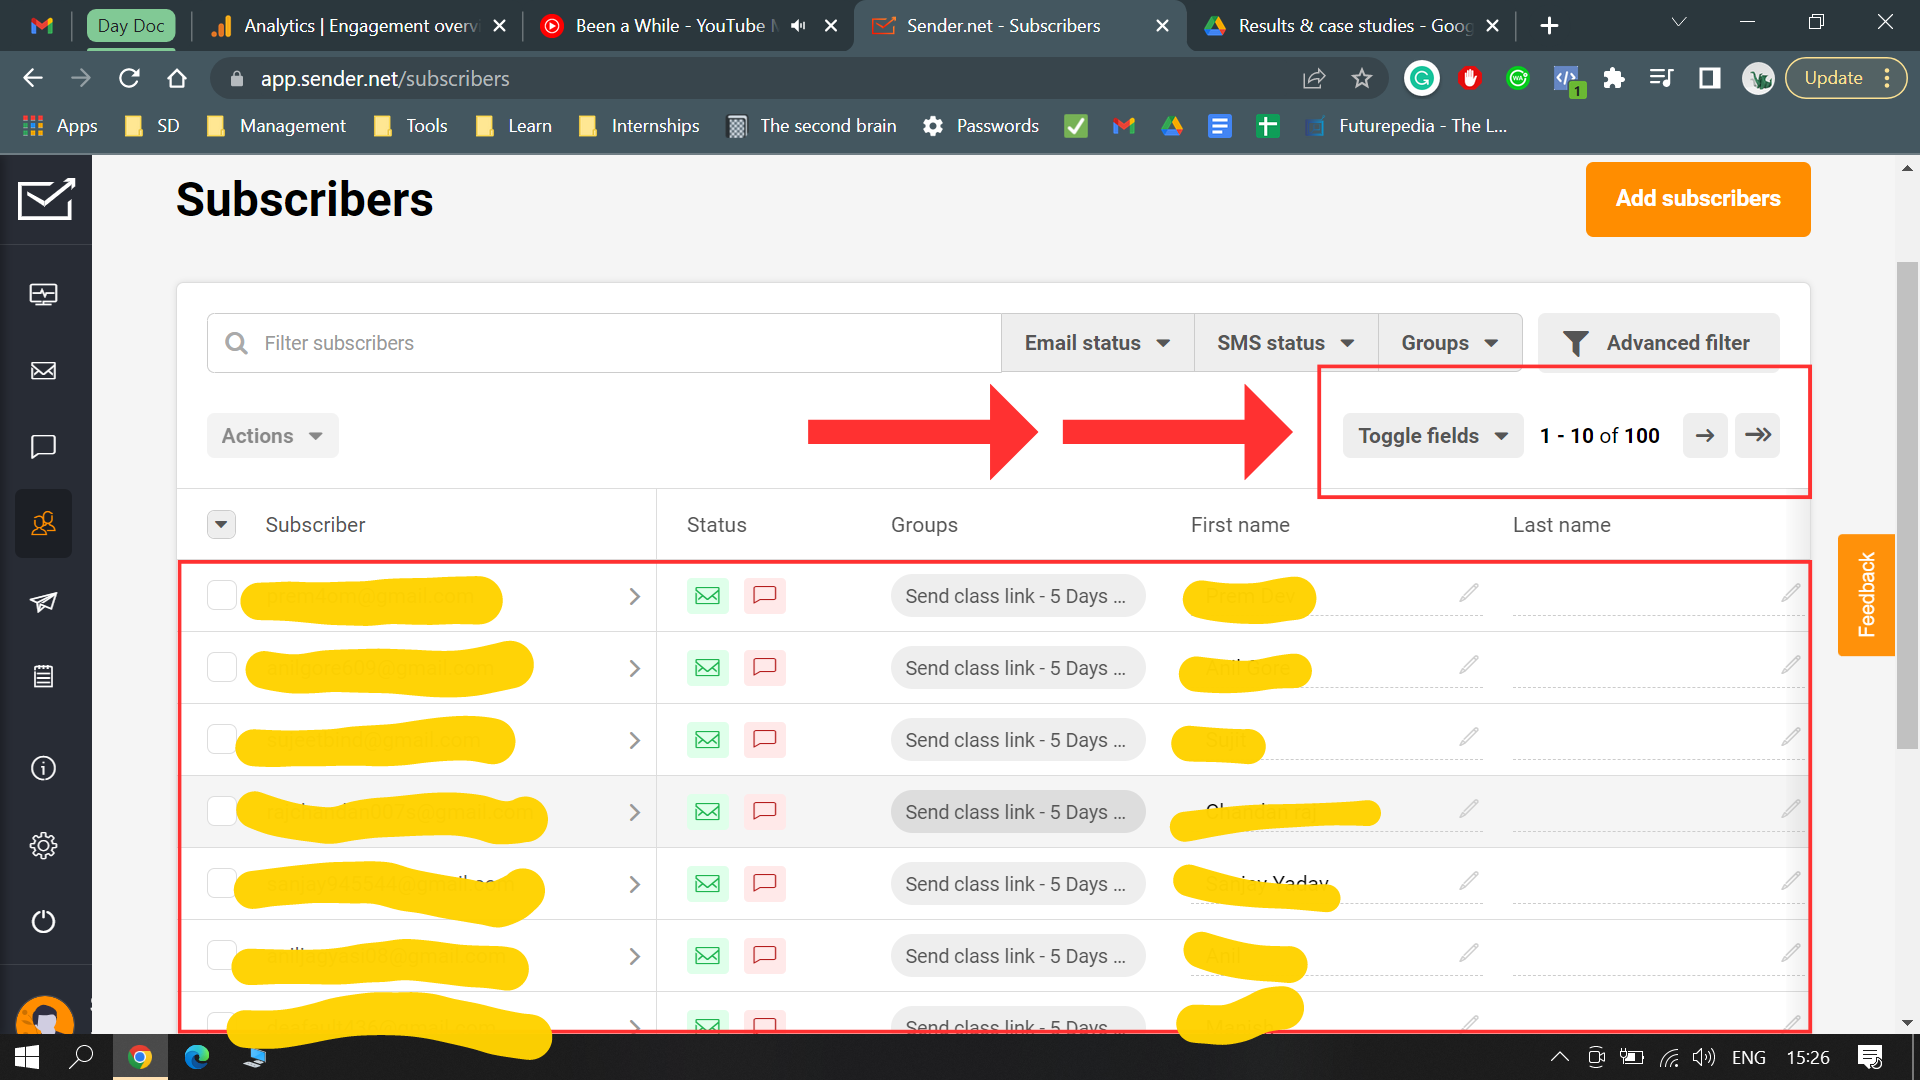This screenshot has height=1080, width=1920.
Task: Open the Toggle fields dropdown
Action: (x=1432, y=436)
